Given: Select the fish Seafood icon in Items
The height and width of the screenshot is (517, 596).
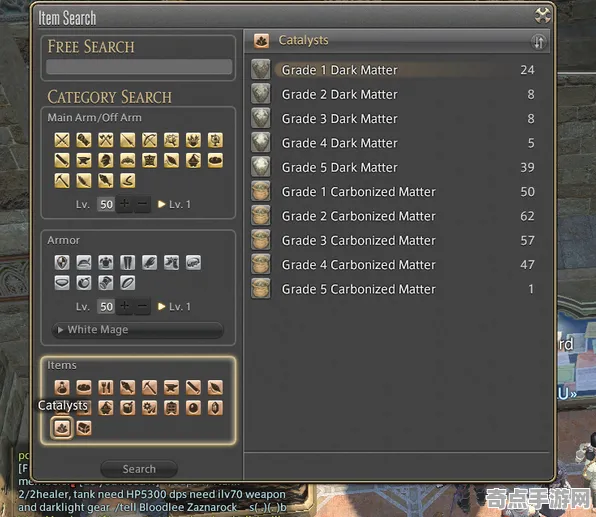Looking at the screenshot, I should click(x=128, y=387).
